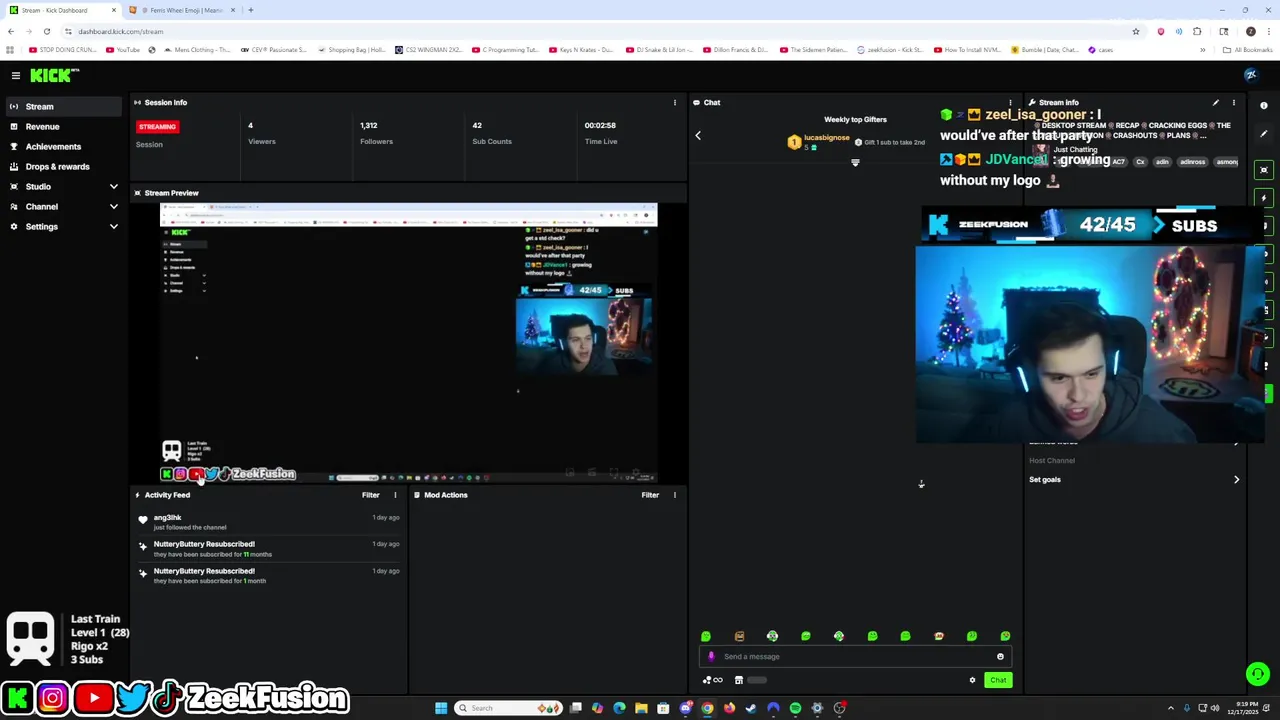Open Revenue page in sidebar
This screenshot has width=1280, height=720.
tap(64, 126)
